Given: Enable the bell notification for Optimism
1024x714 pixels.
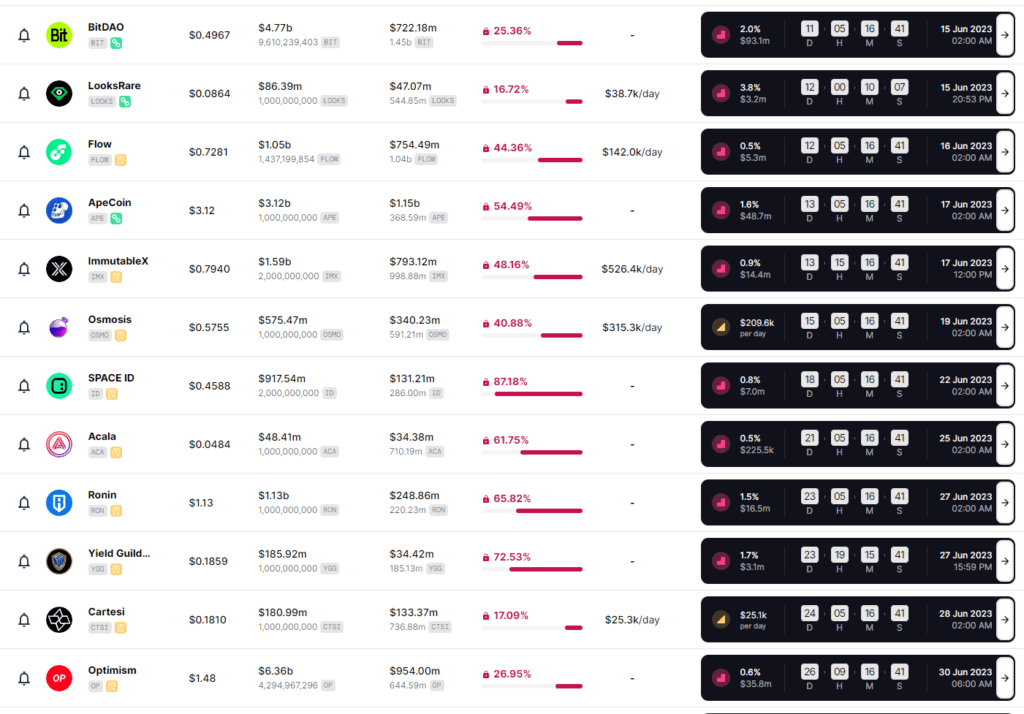Looking at the screenshot, I should [24, 679].
